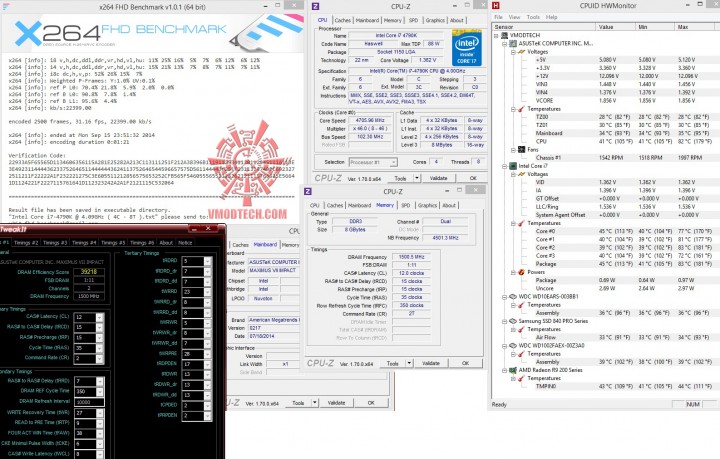Click the computer icon beside VMODTECH
Viewport: 720px width, 459px height.
coord(504,35)
